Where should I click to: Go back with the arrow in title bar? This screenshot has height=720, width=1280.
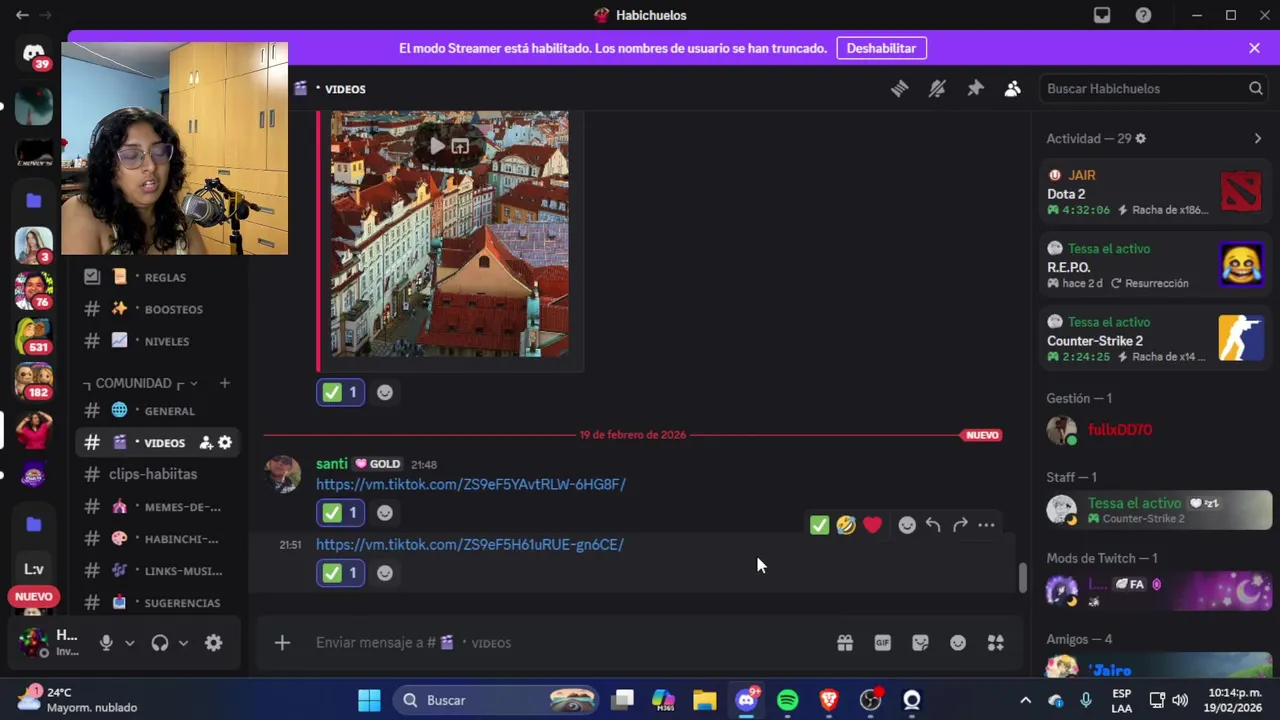tap(22, 15)
